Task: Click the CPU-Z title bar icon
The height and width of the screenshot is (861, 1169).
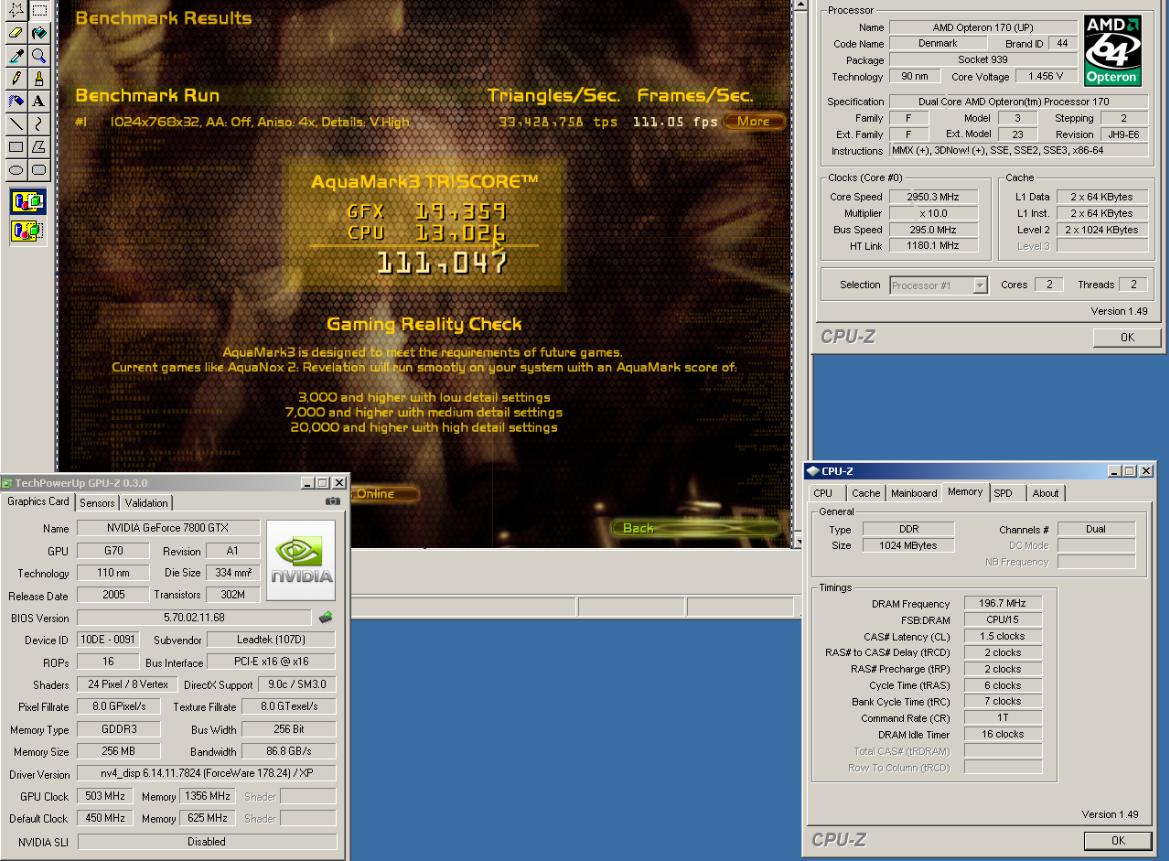Action: [x=813, y=471]
